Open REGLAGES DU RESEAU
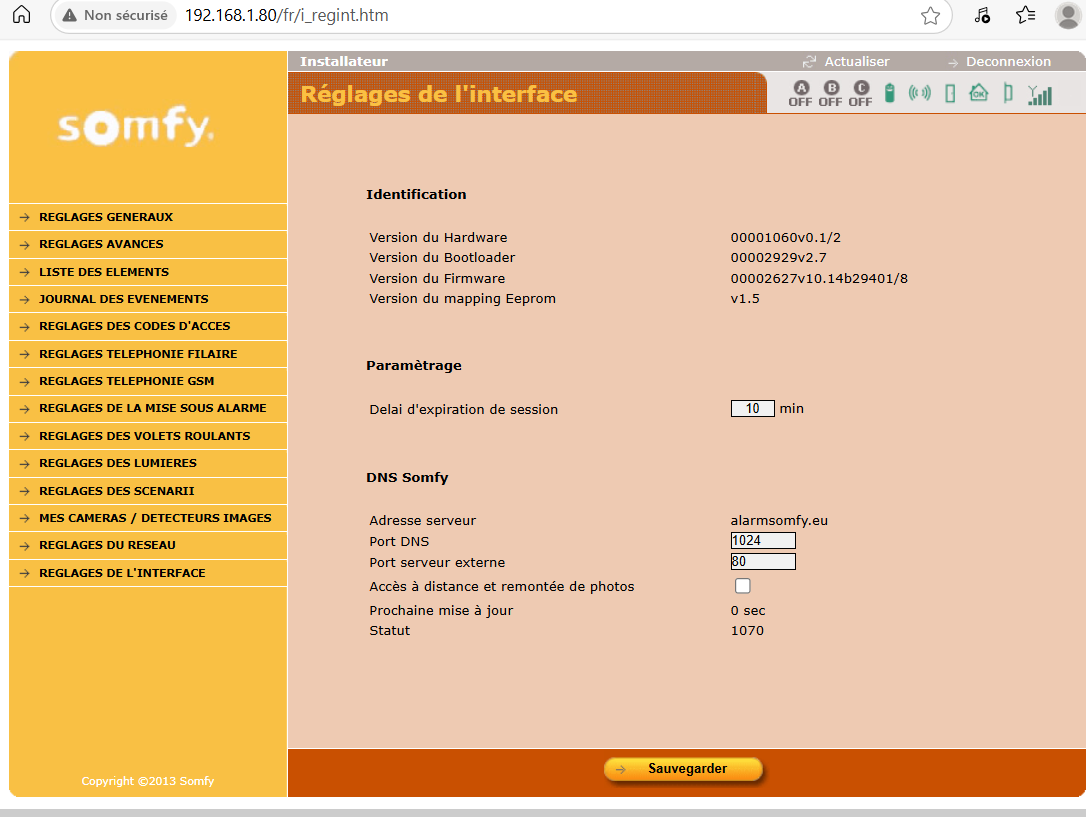The height and width of the screenshot is (817, 1086). tap(148, 546)
